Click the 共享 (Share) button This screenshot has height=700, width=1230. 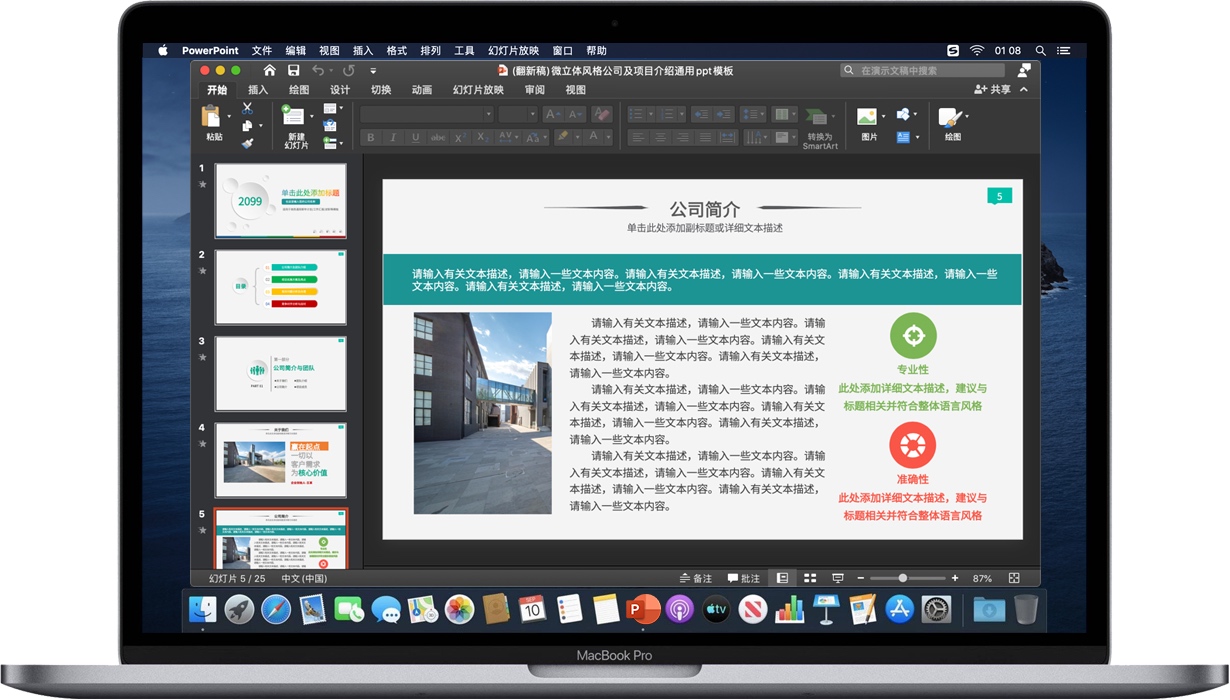click(x=995, y=89)
